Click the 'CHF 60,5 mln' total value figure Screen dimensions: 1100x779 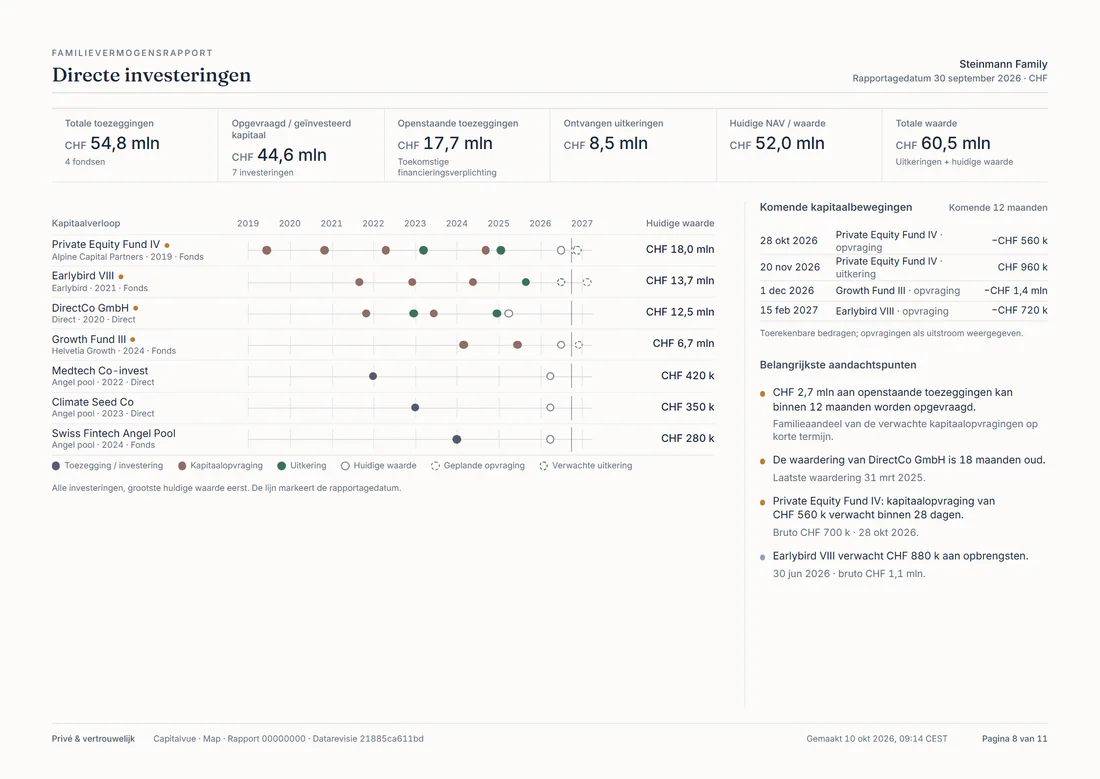[943, 144]
